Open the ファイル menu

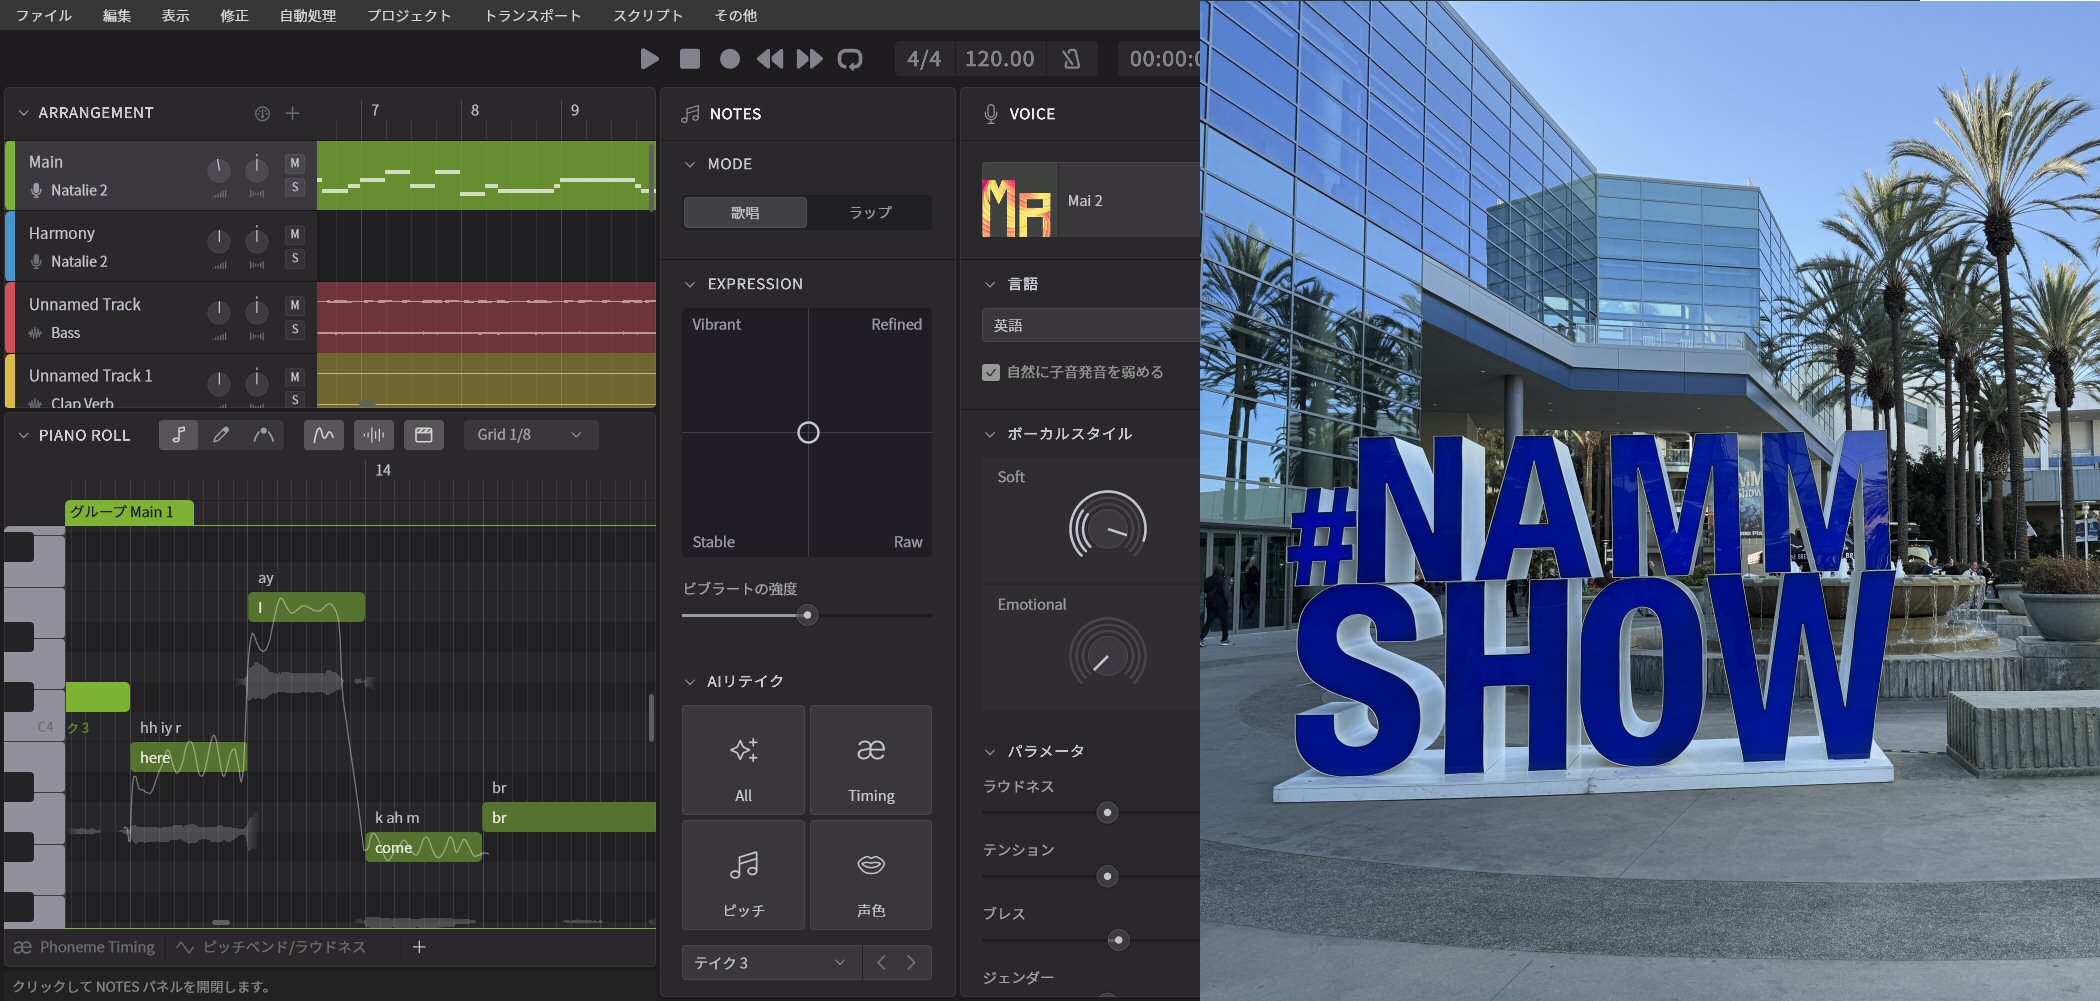tap(43, 15)
